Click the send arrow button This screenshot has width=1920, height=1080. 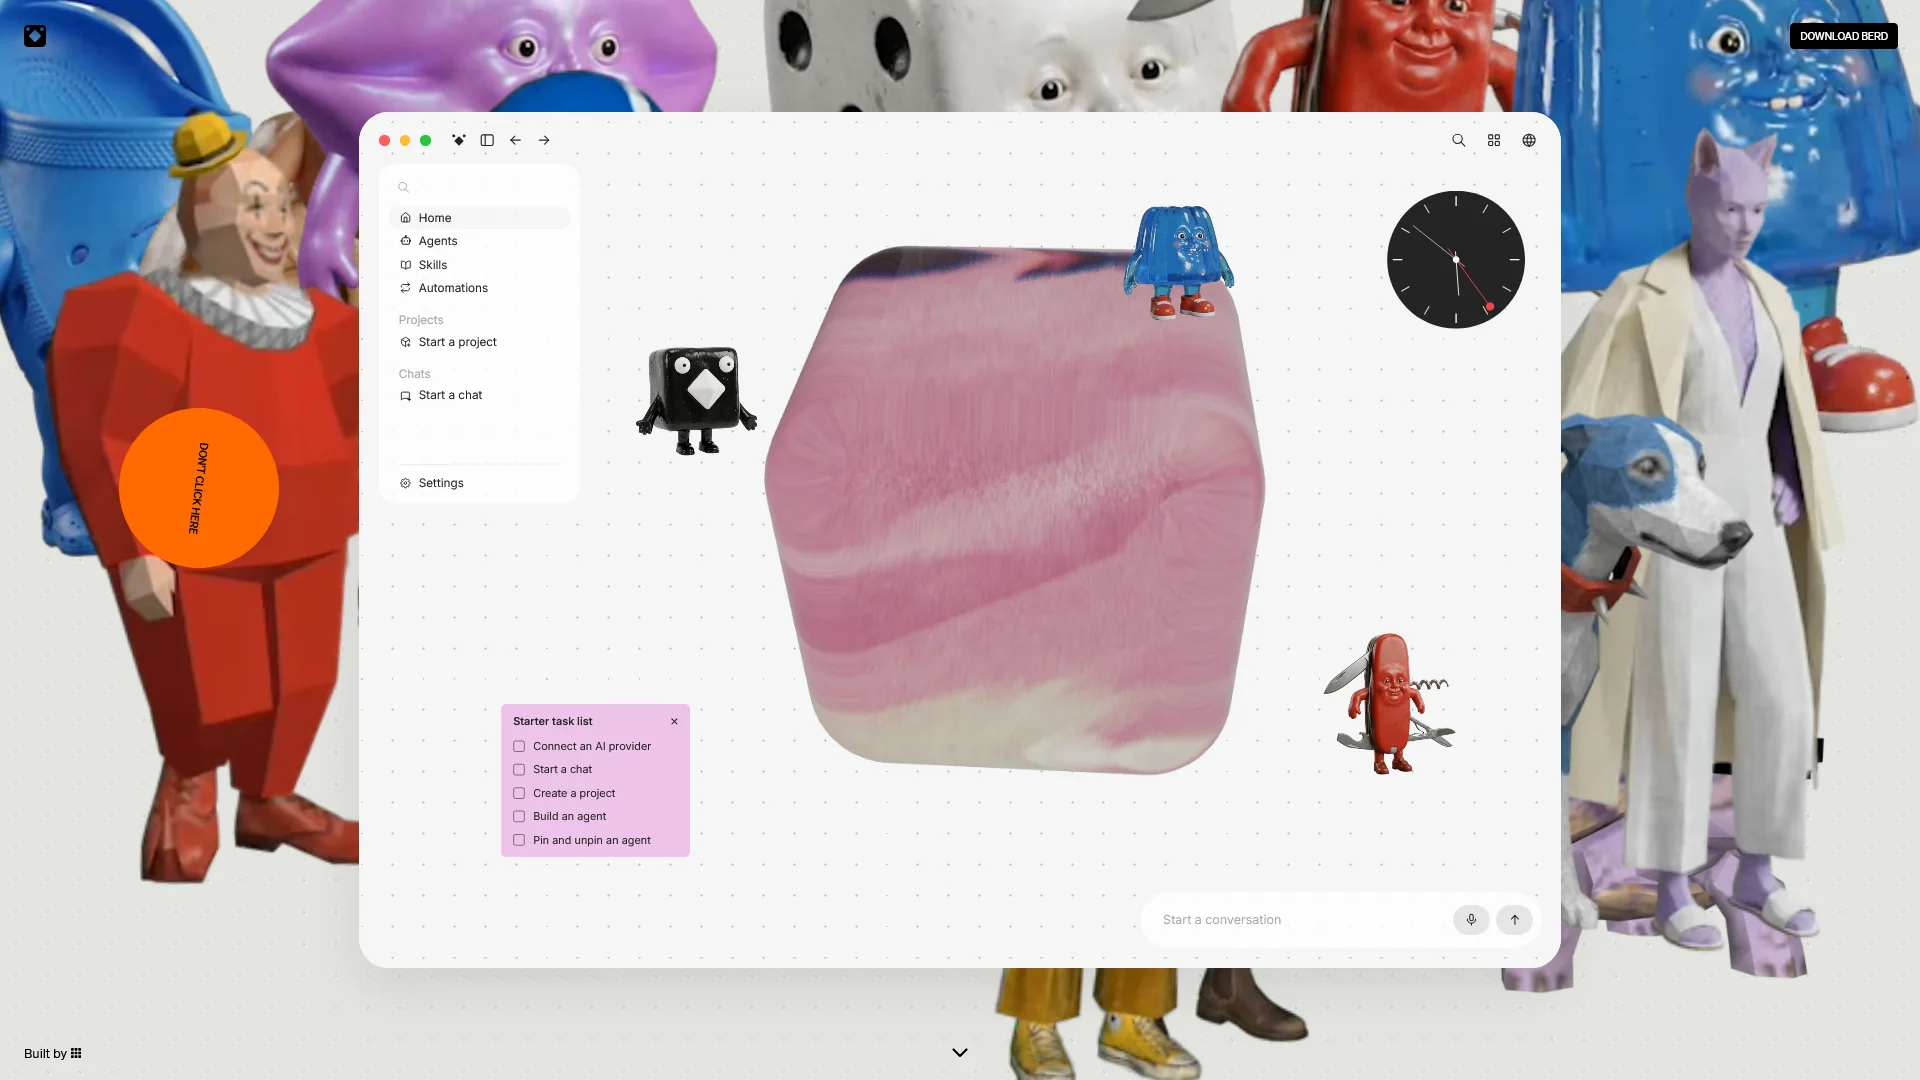[1515, 920]
